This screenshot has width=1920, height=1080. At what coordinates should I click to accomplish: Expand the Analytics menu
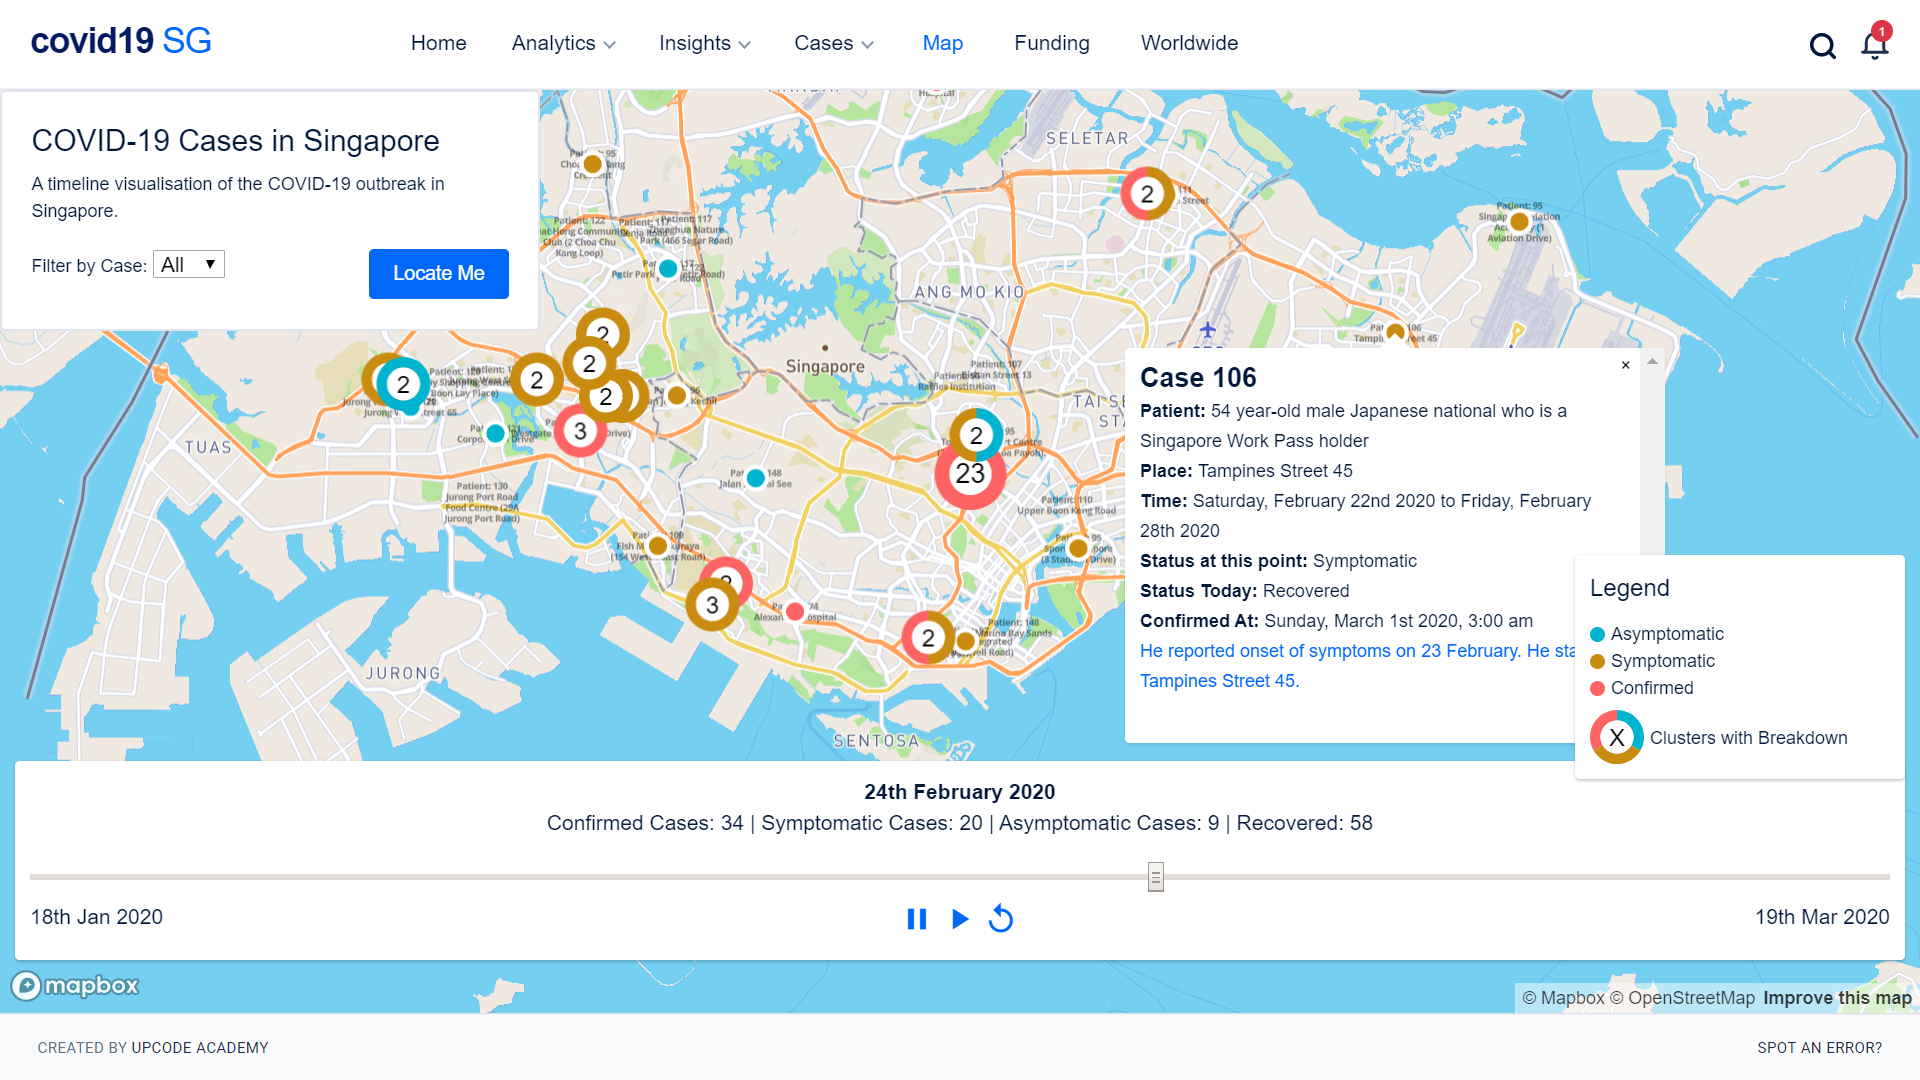(563, 43)
